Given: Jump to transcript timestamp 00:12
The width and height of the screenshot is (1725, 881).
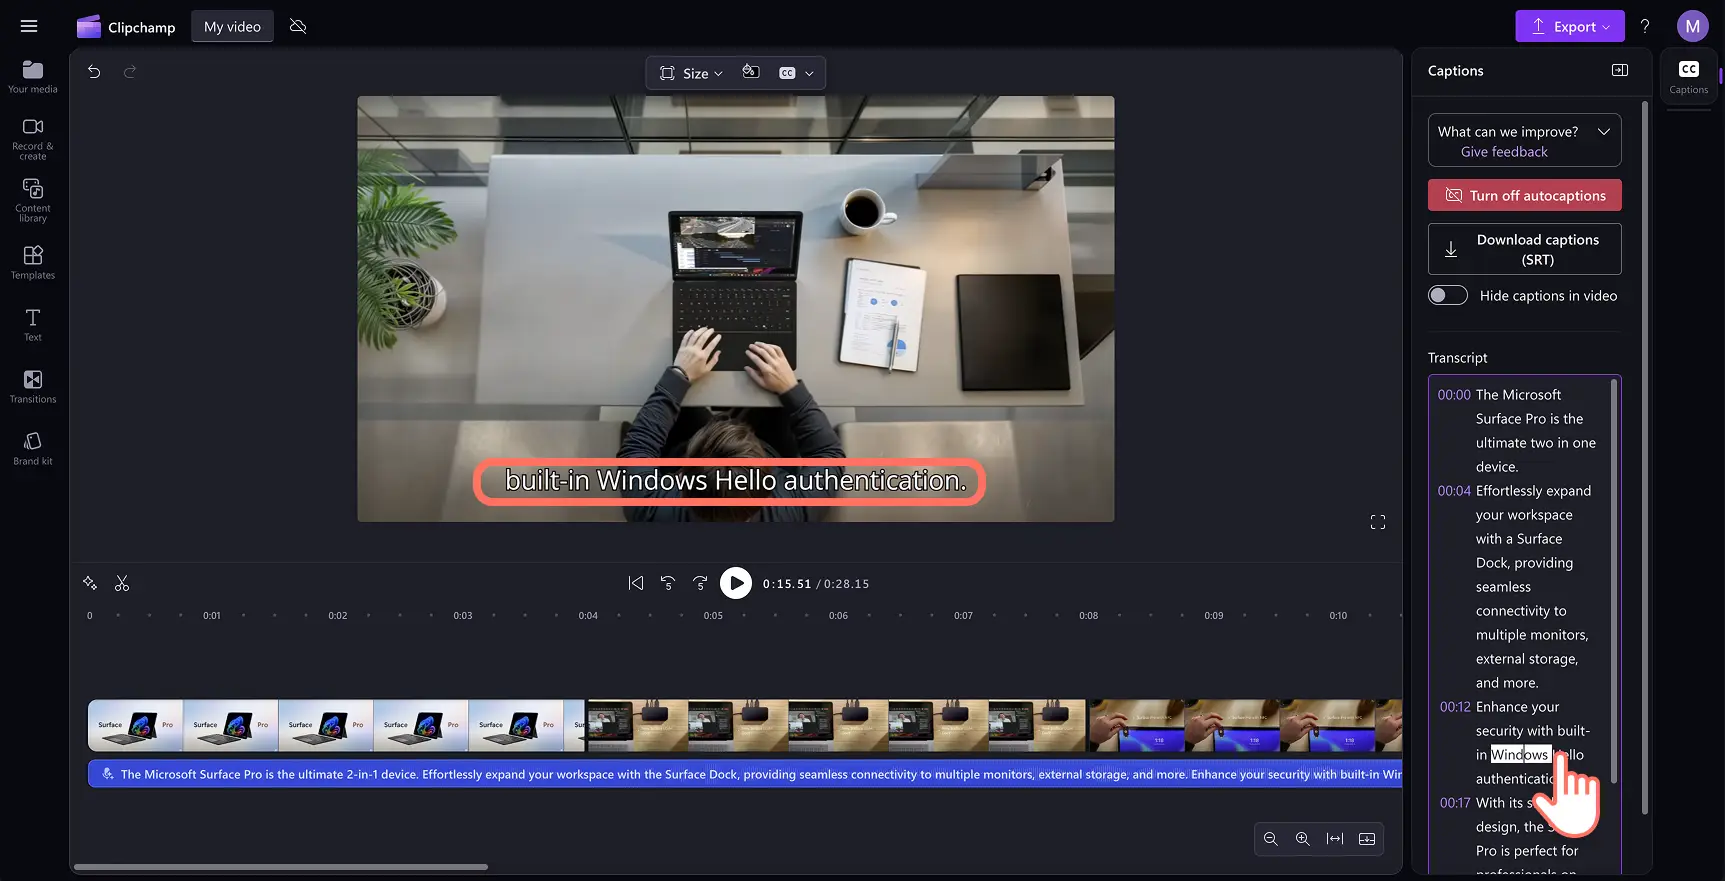Looking at the screenshot, I should (1455, 707).
